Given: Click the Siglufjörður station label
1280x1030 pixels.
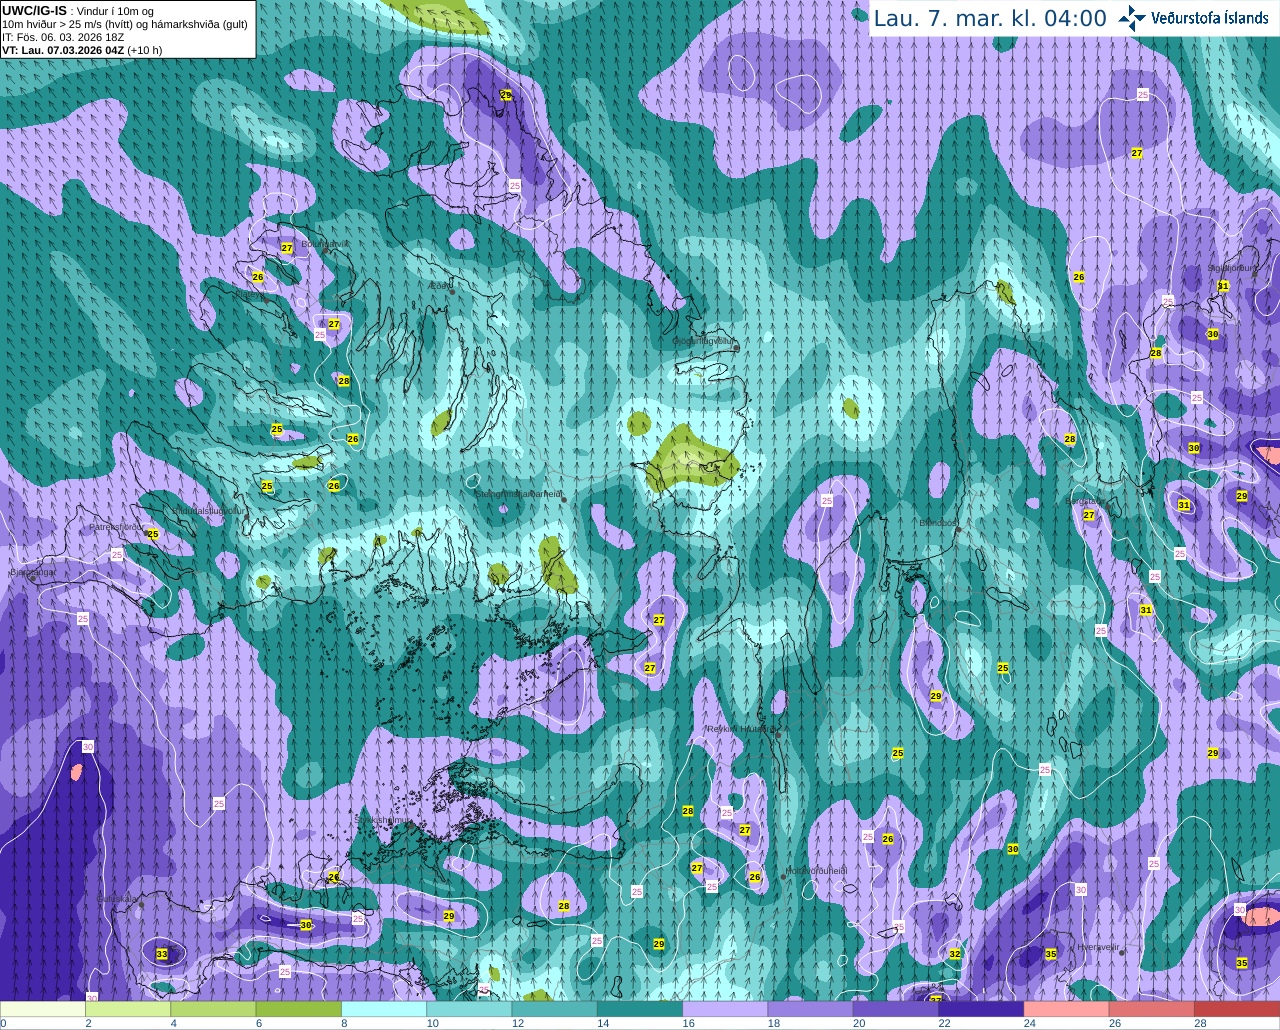Looking at the screenshot, I should (1230, 268).
